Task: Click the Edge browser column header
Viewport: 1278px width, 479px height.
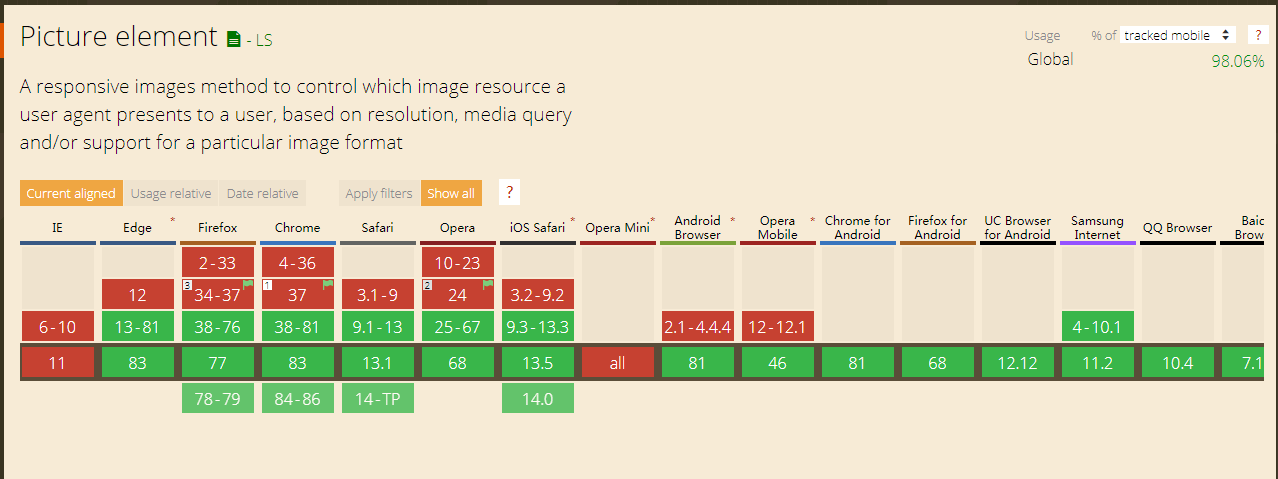Action: 137,228
